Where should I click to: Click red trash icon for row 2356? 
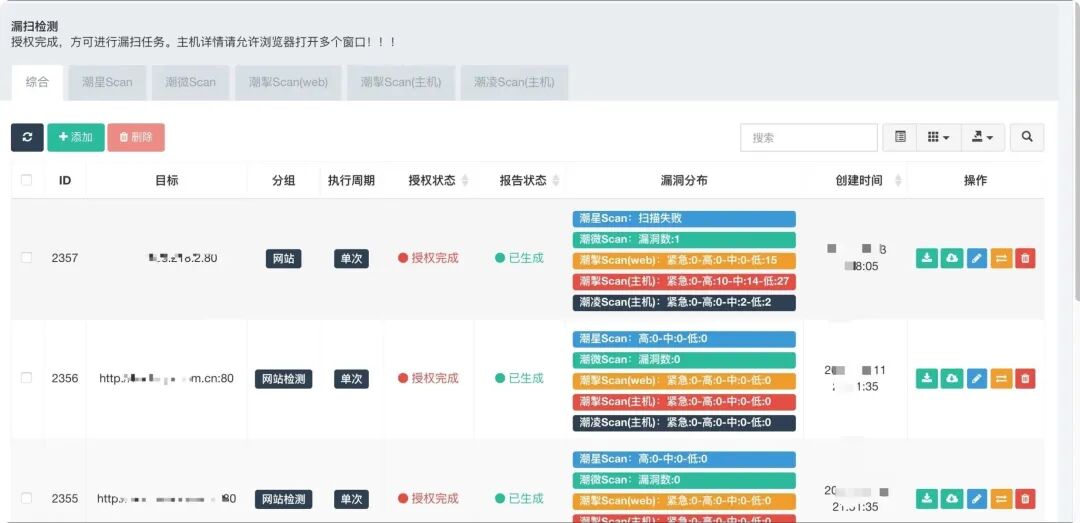(x=1025, y=378)
